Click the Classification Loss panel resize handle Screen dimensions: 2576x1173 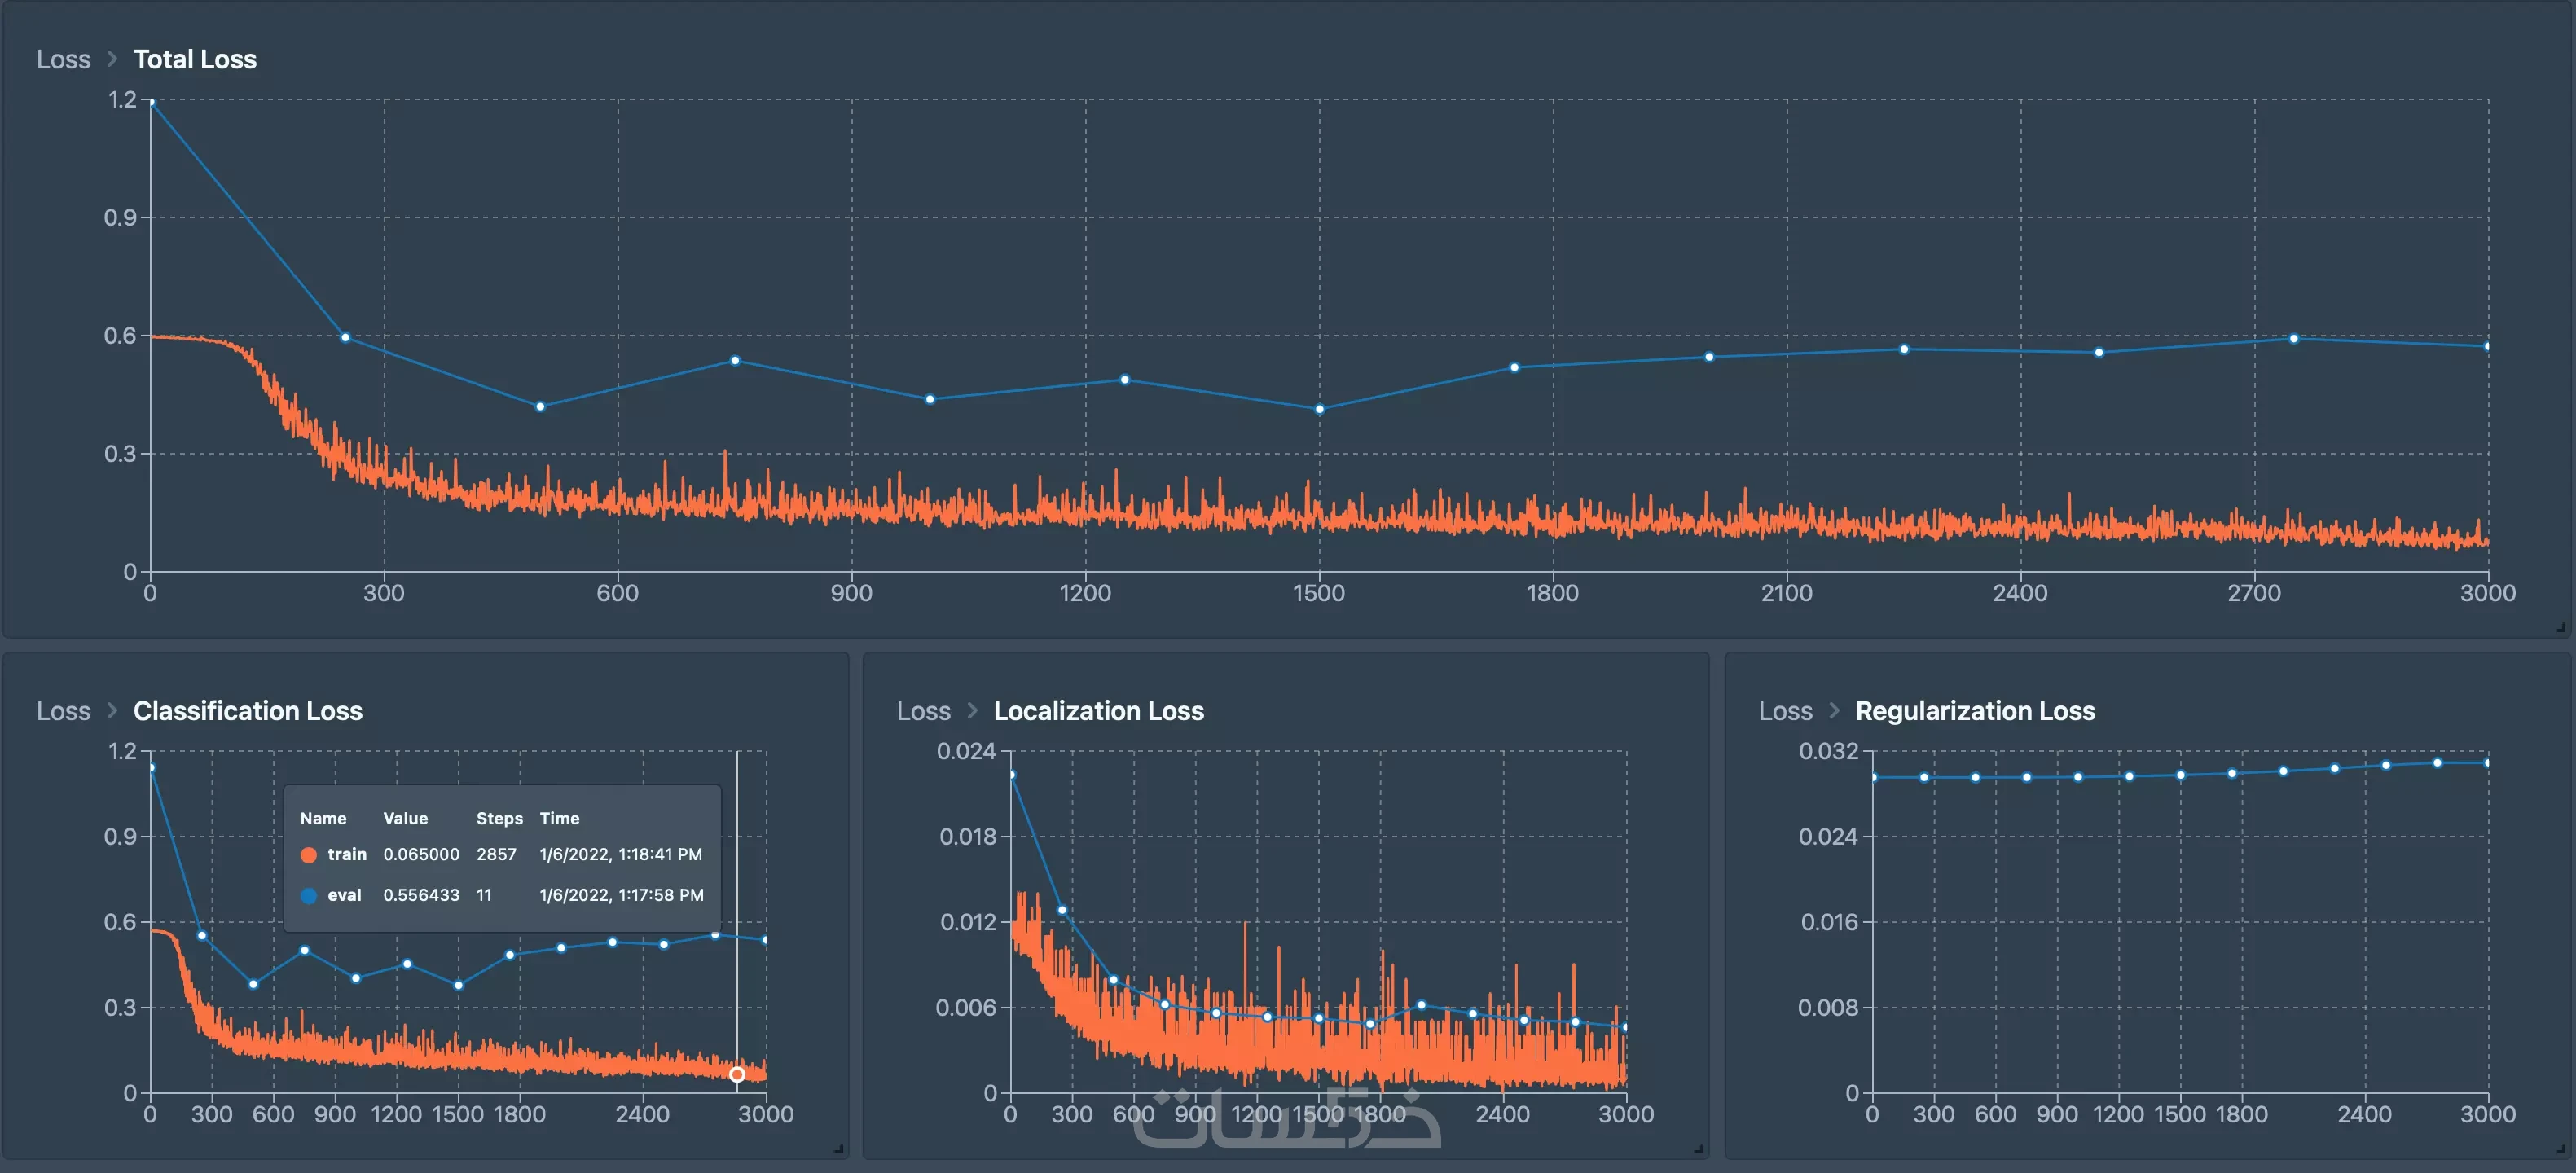click(838, 1149)
